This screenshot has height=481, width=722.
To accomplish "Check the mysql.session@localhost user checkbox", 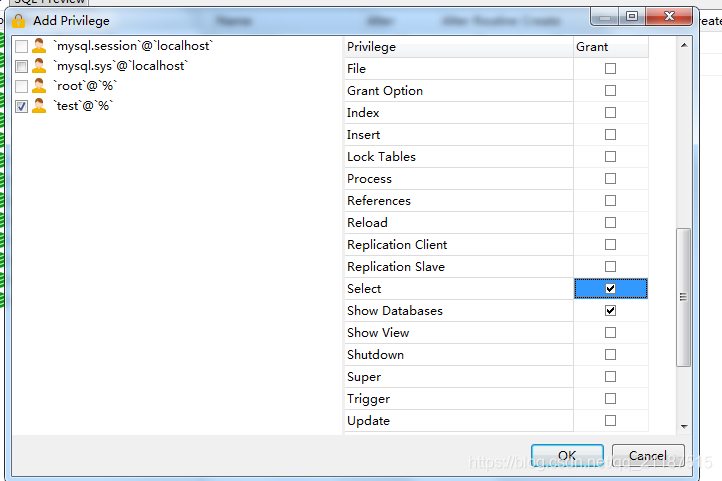I will pyautogui.click(x=21, y=46).
